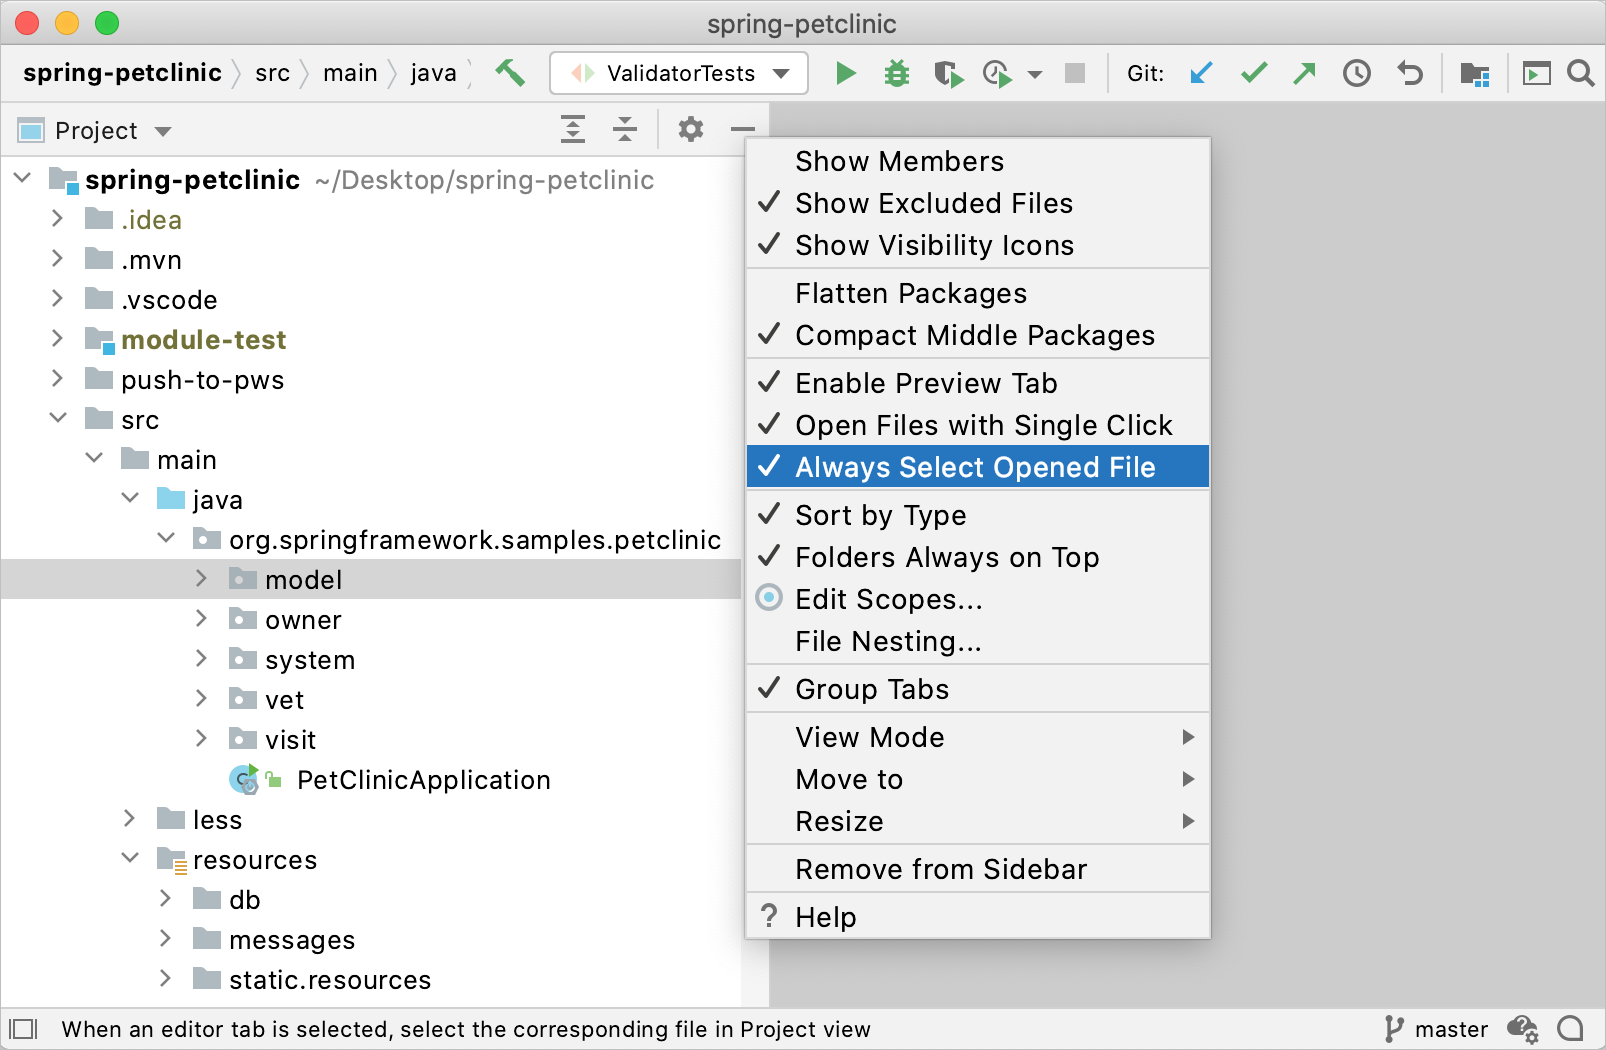Push commits with green arrow icon
The height and width of the screenshot is (1050, 1606).
pos(1304,73)
